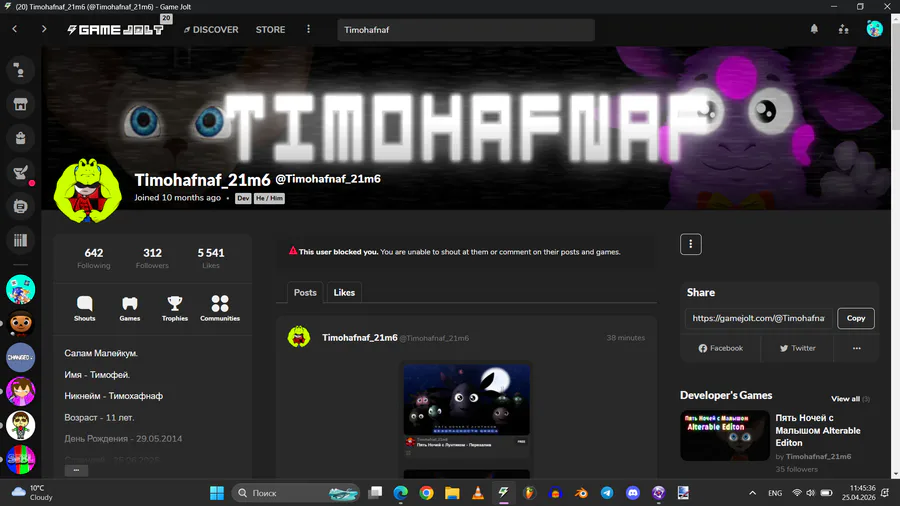This screenshot has width=900, height=506.
Task: Show hidden system tray icons
Action: click(752, 493)
